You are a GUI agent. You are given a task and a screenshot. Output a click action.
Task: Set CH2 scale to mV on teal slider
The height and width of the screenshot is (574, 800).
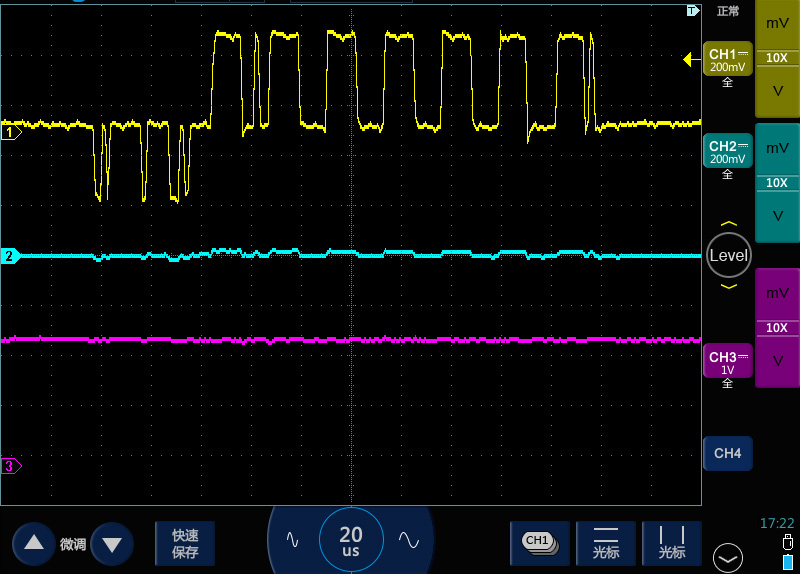coord(777,148)
